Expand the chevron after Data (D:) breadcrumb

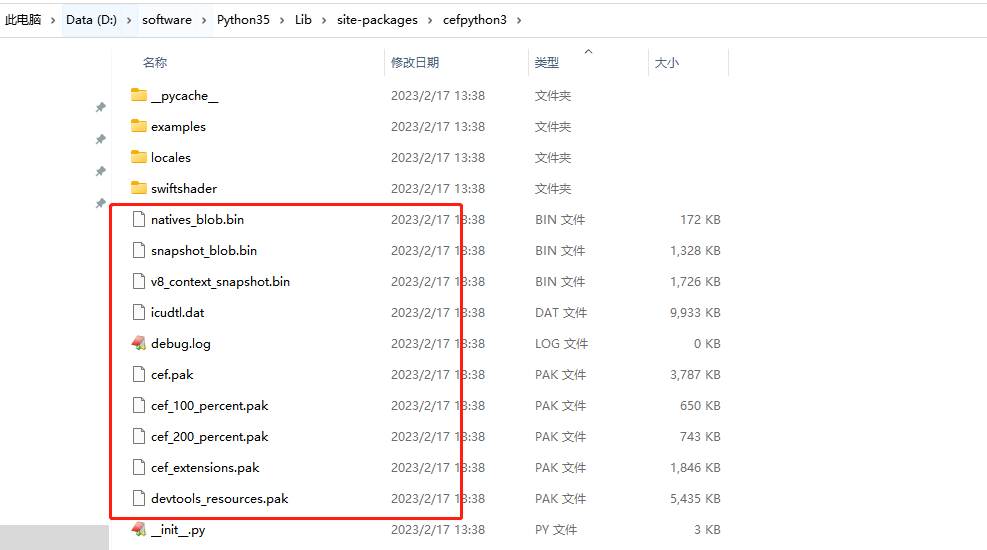tap(129, 20)
